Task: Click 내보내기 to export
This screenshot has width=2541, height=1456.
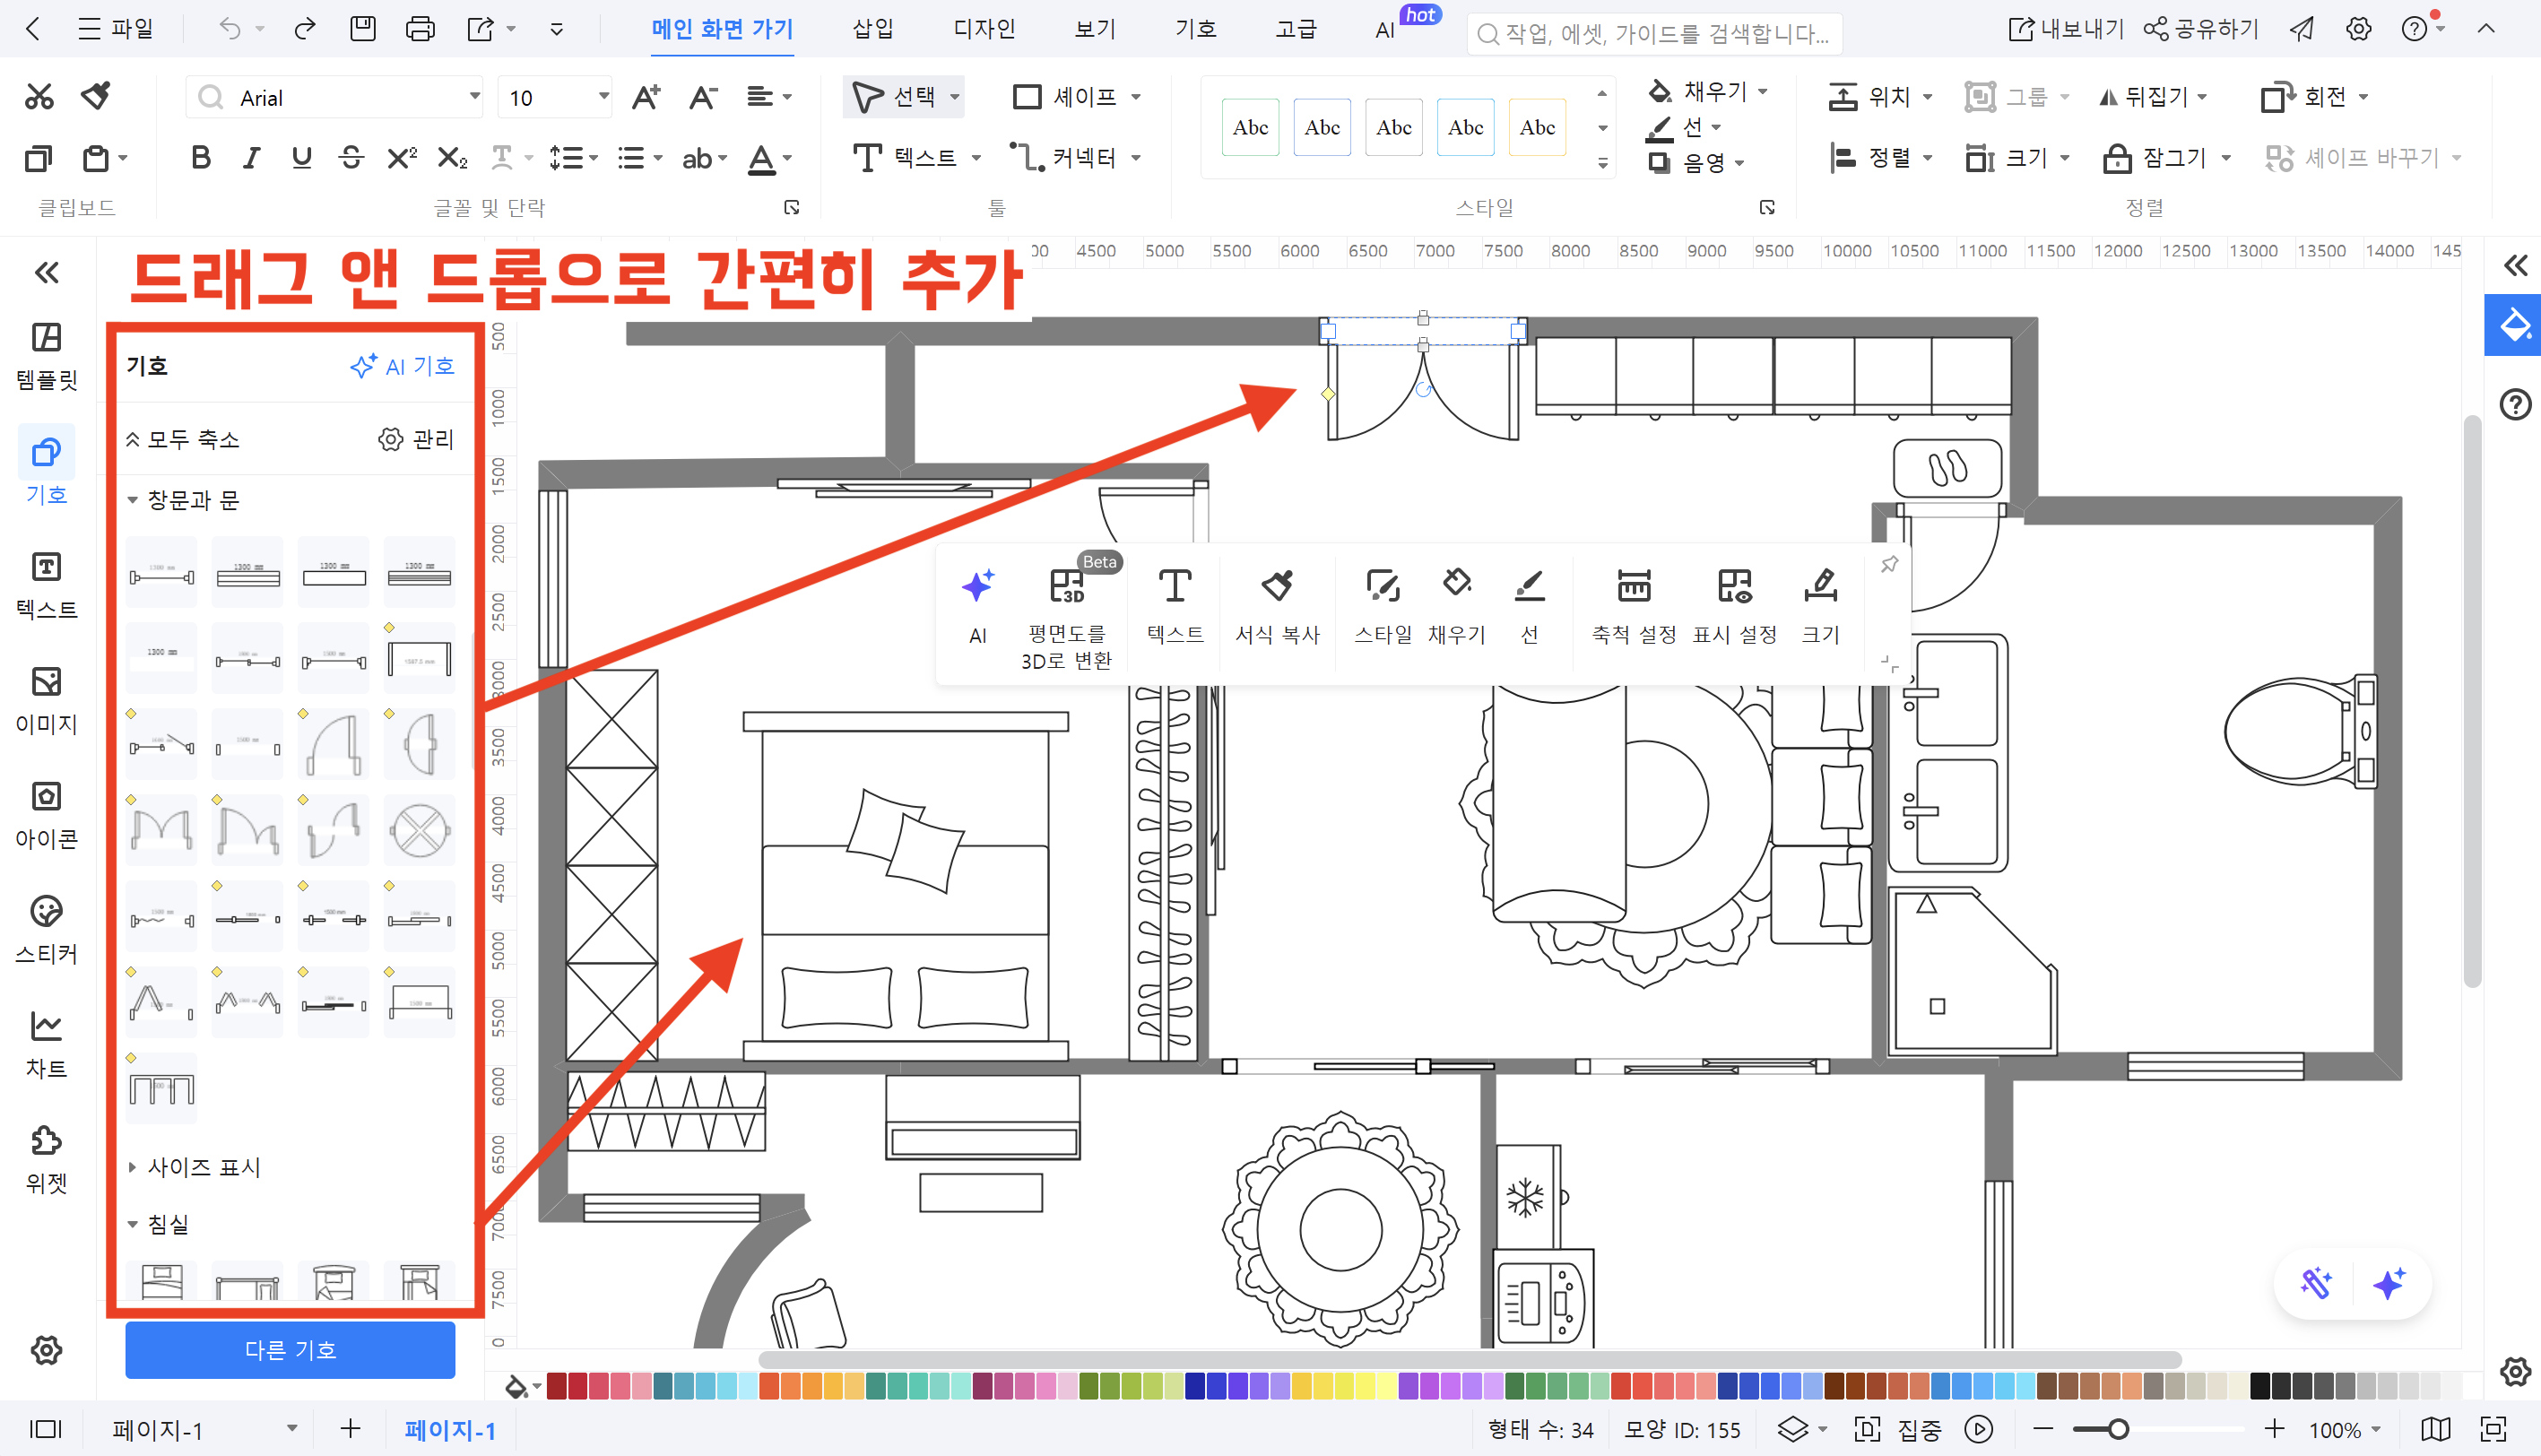Action: [2064, 28]
